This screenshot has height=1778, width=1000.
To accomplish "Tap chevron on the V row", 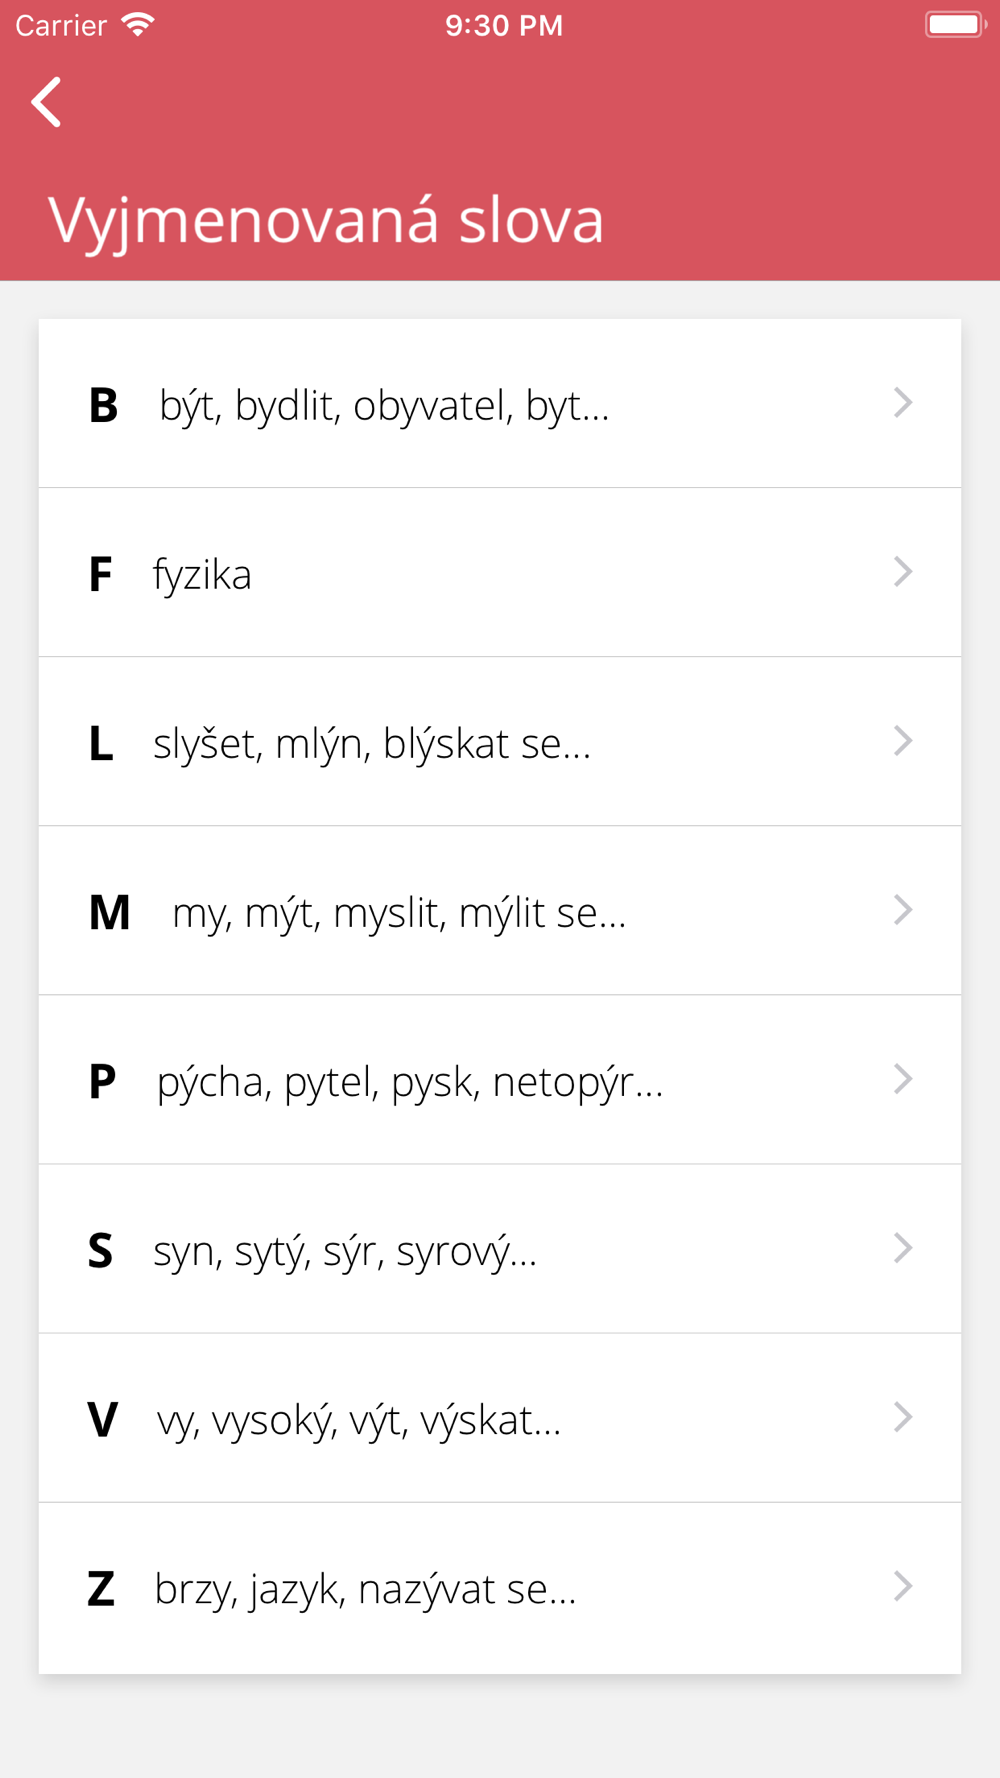I will click(903, 1417).
